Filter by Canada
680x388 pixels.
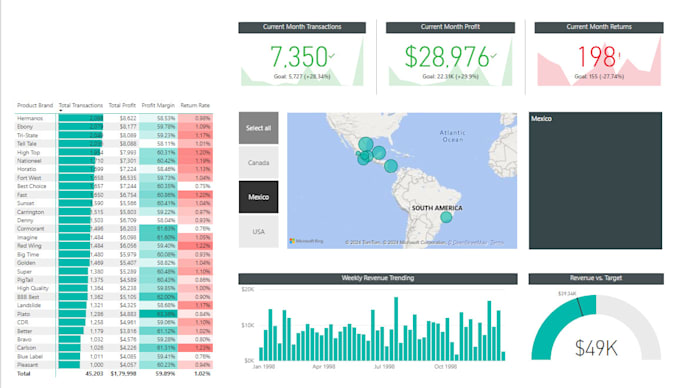258,163
